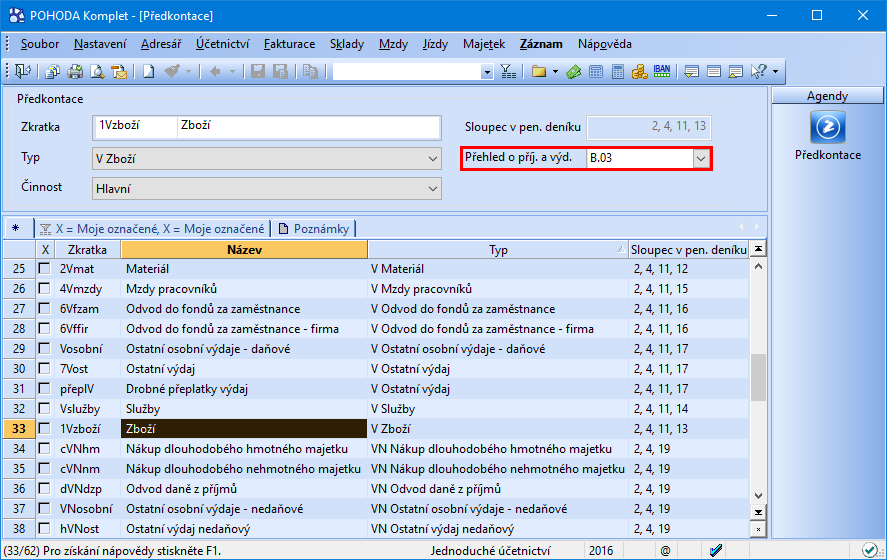The width and height of the screenshot is (887, 560).
Task: Open the Soubor menu
Action: click(40, 44)
